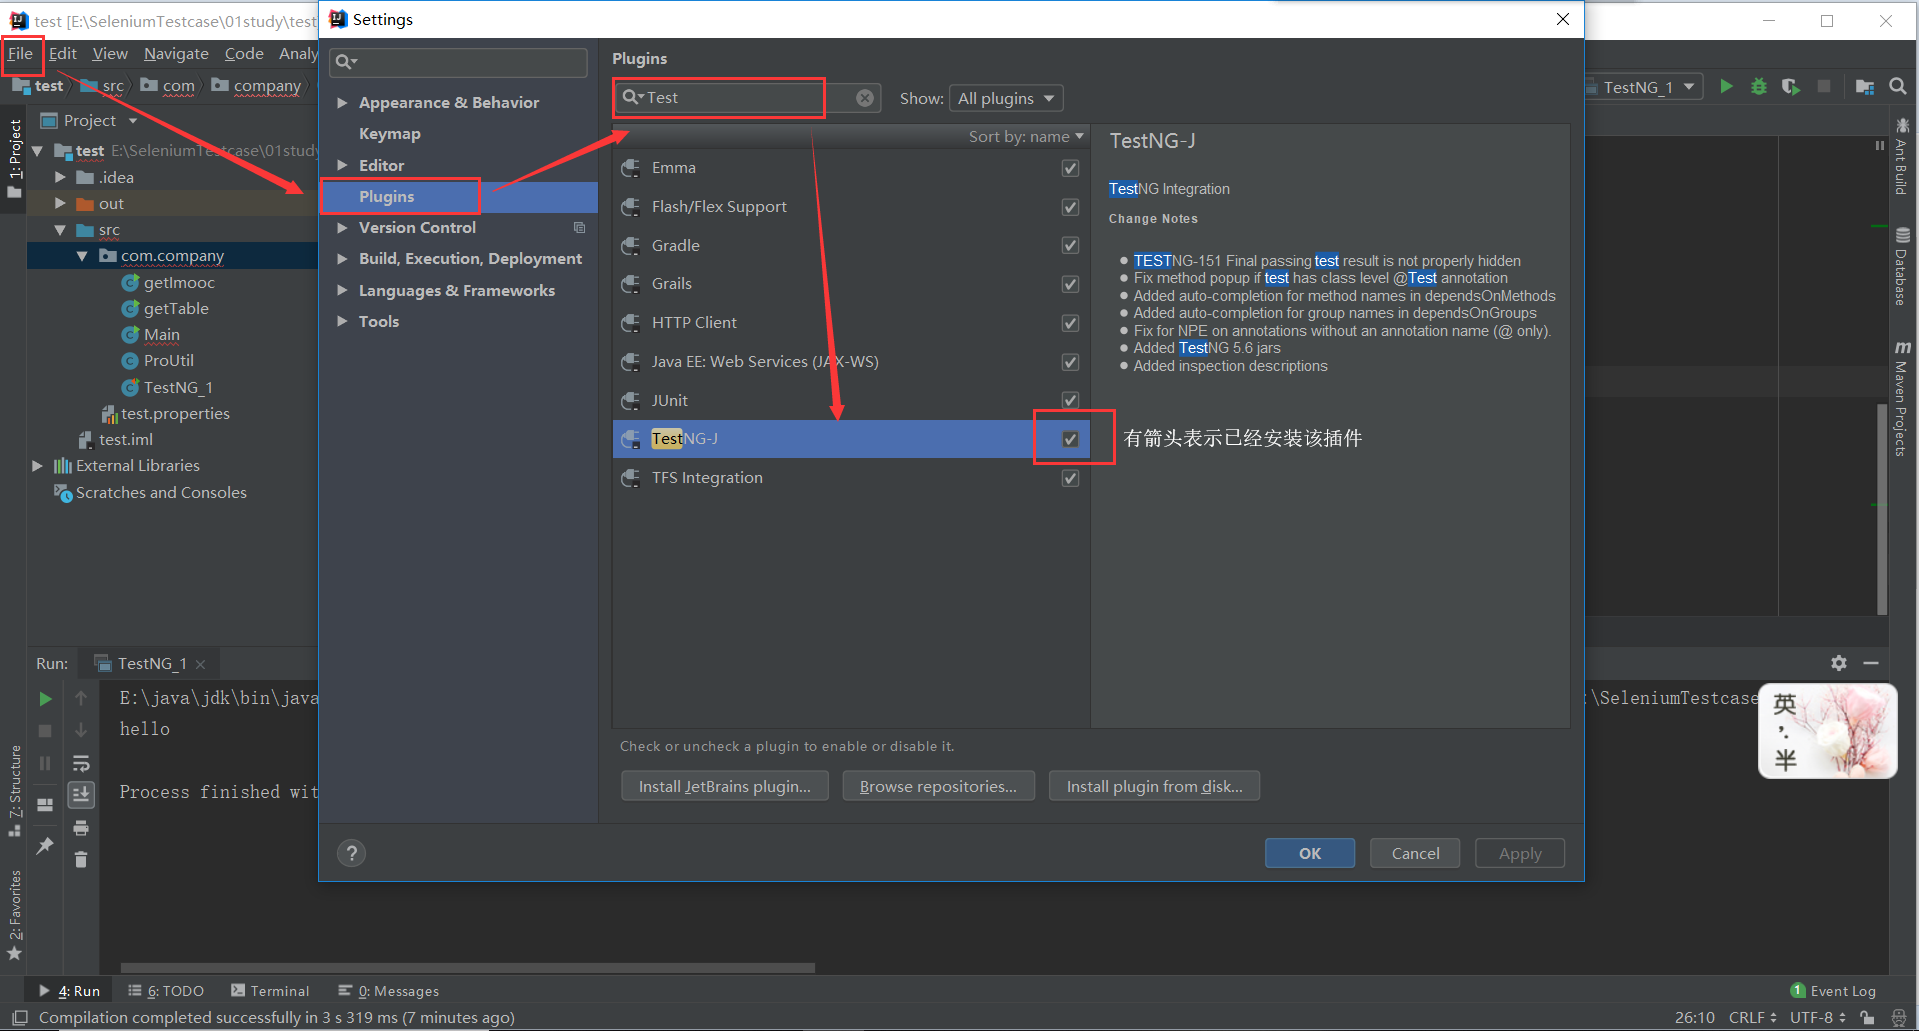Toggle soft-wrap icon in Run panel
1919x1031 pixels.
coord(81,763)
